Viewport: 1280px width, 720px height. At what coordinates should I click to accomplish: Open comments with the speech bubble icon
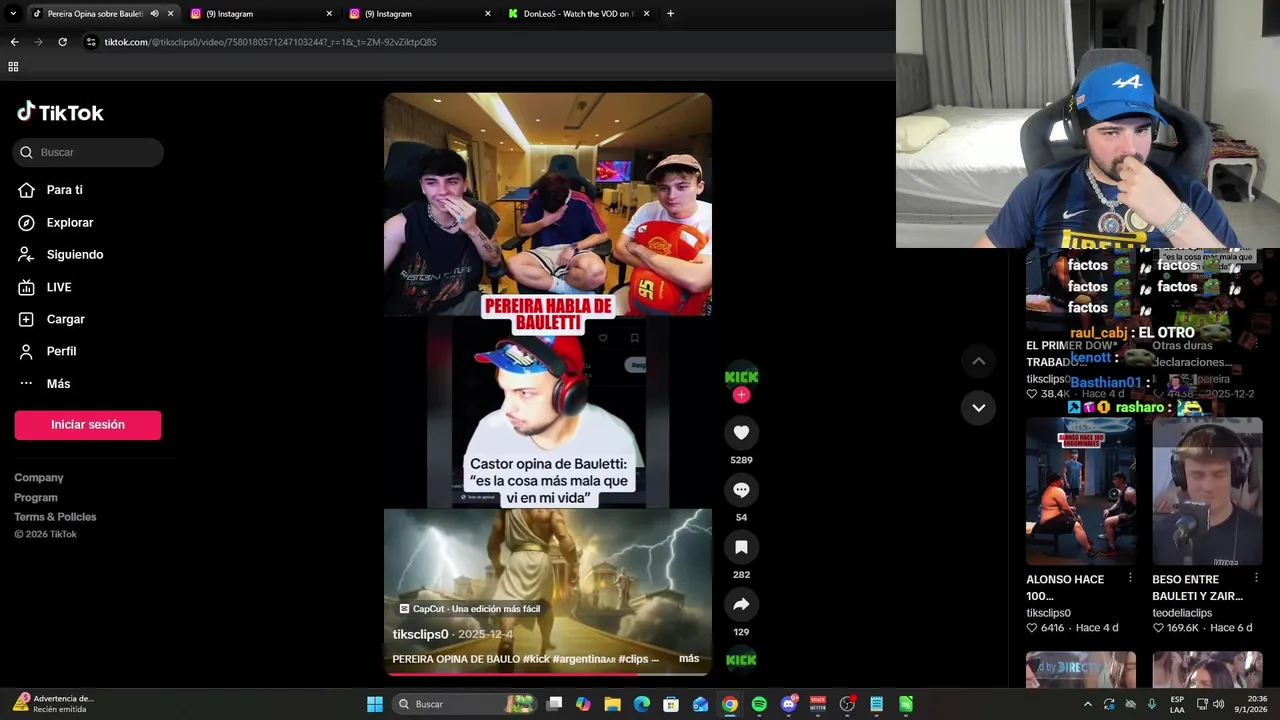[741, 490]
